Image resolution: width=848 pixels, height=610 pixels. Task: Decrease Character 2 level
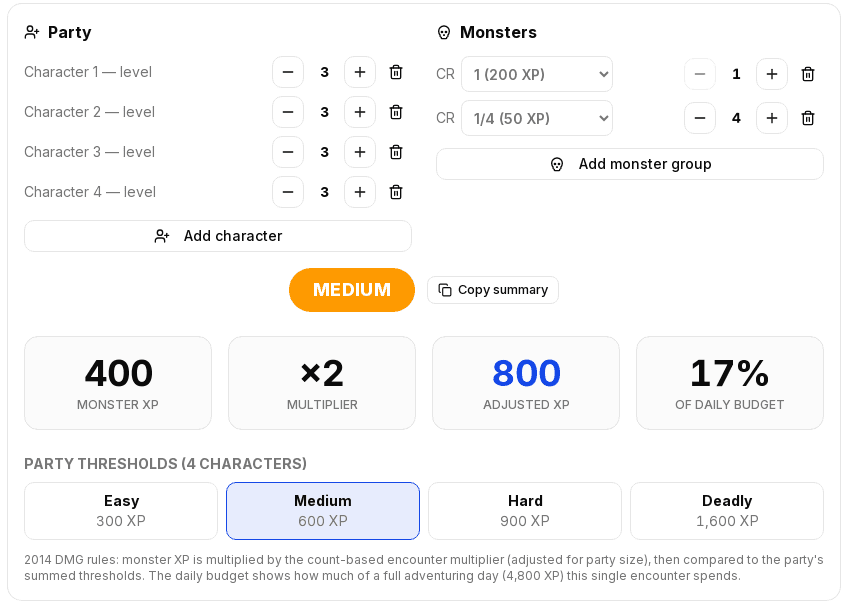pyautogui.click(x=288, y=112)
